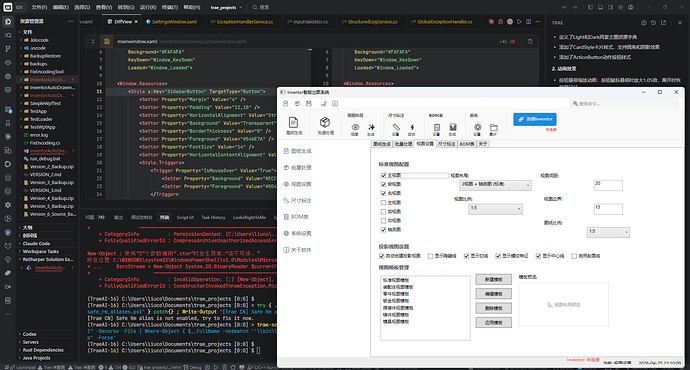Click the collapse icon left of mainwindow.xaml diff header

click(93, 41)
